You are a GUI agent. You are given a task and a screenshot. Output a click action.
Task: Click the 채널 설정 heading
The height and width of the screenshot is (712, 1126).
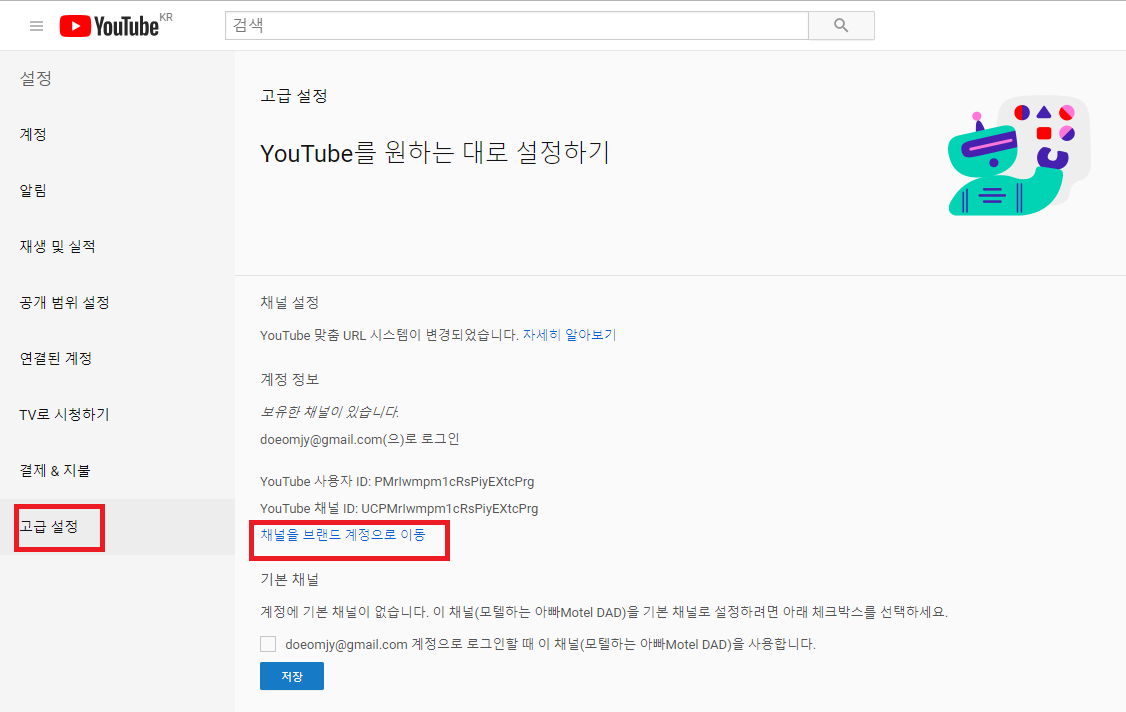[x=289, y=302]
